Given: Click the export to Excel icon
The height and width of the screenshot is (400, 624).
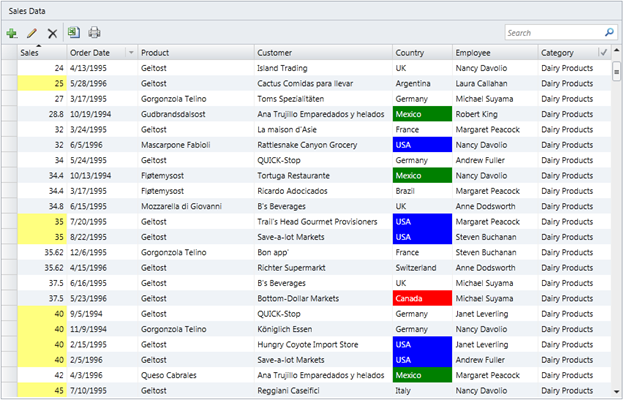Looking at the screenshot, I should 75,33.
